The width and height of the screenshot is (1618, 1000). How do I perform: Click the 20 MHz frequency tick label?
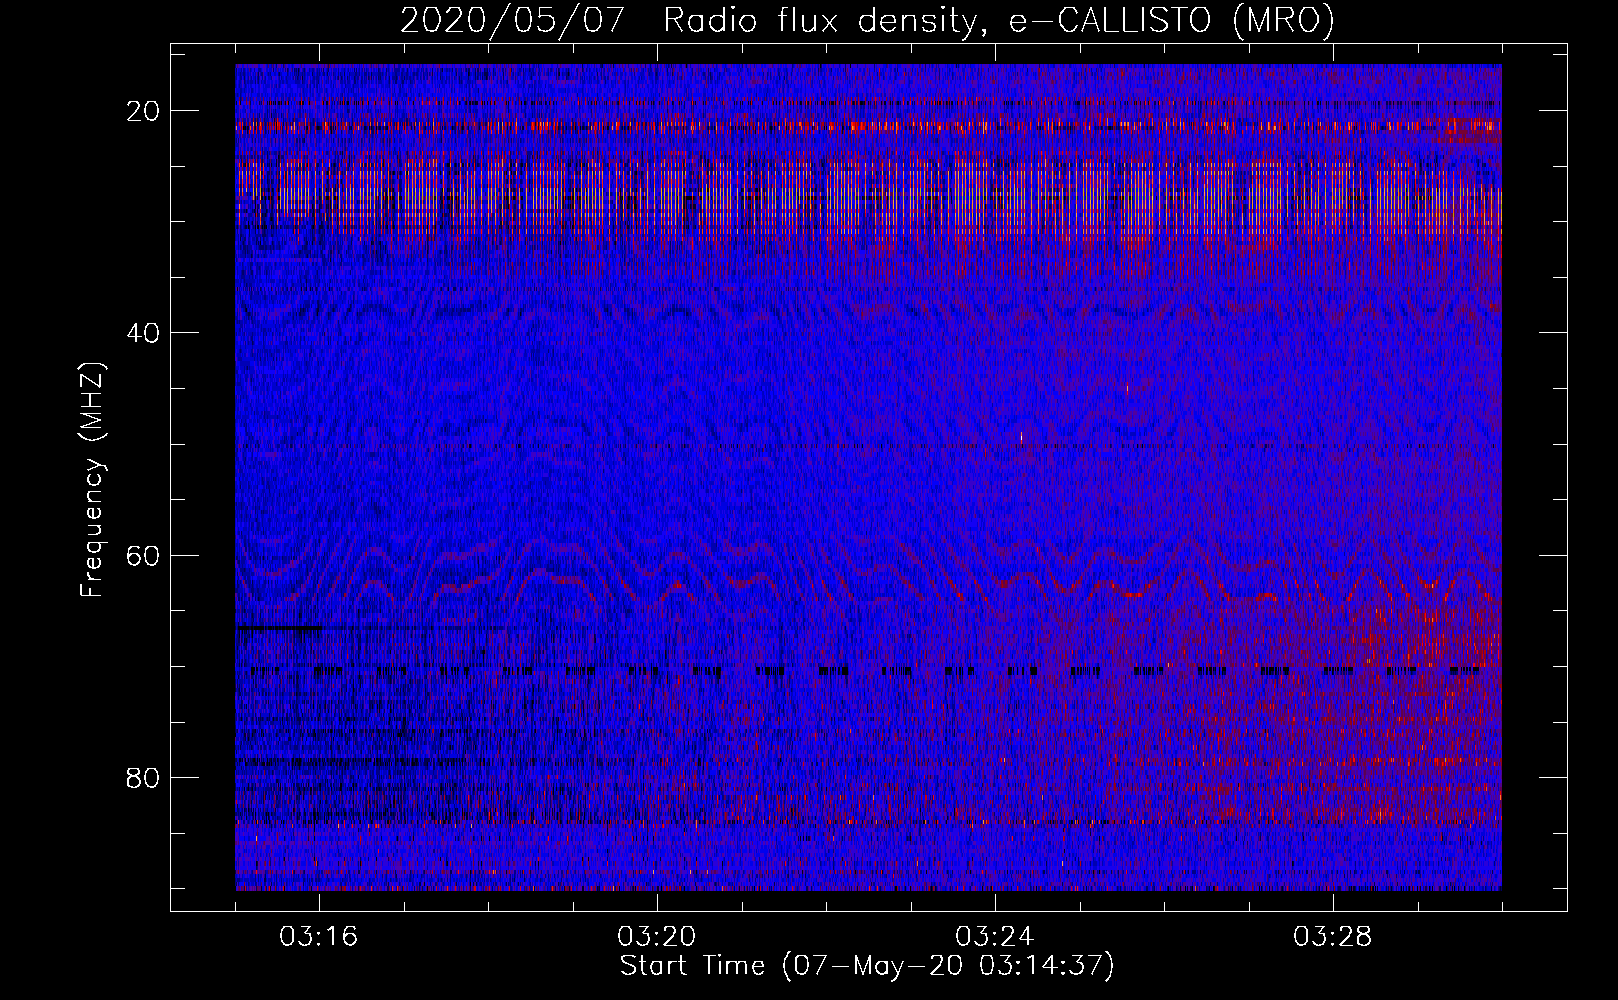pos(144,111)
